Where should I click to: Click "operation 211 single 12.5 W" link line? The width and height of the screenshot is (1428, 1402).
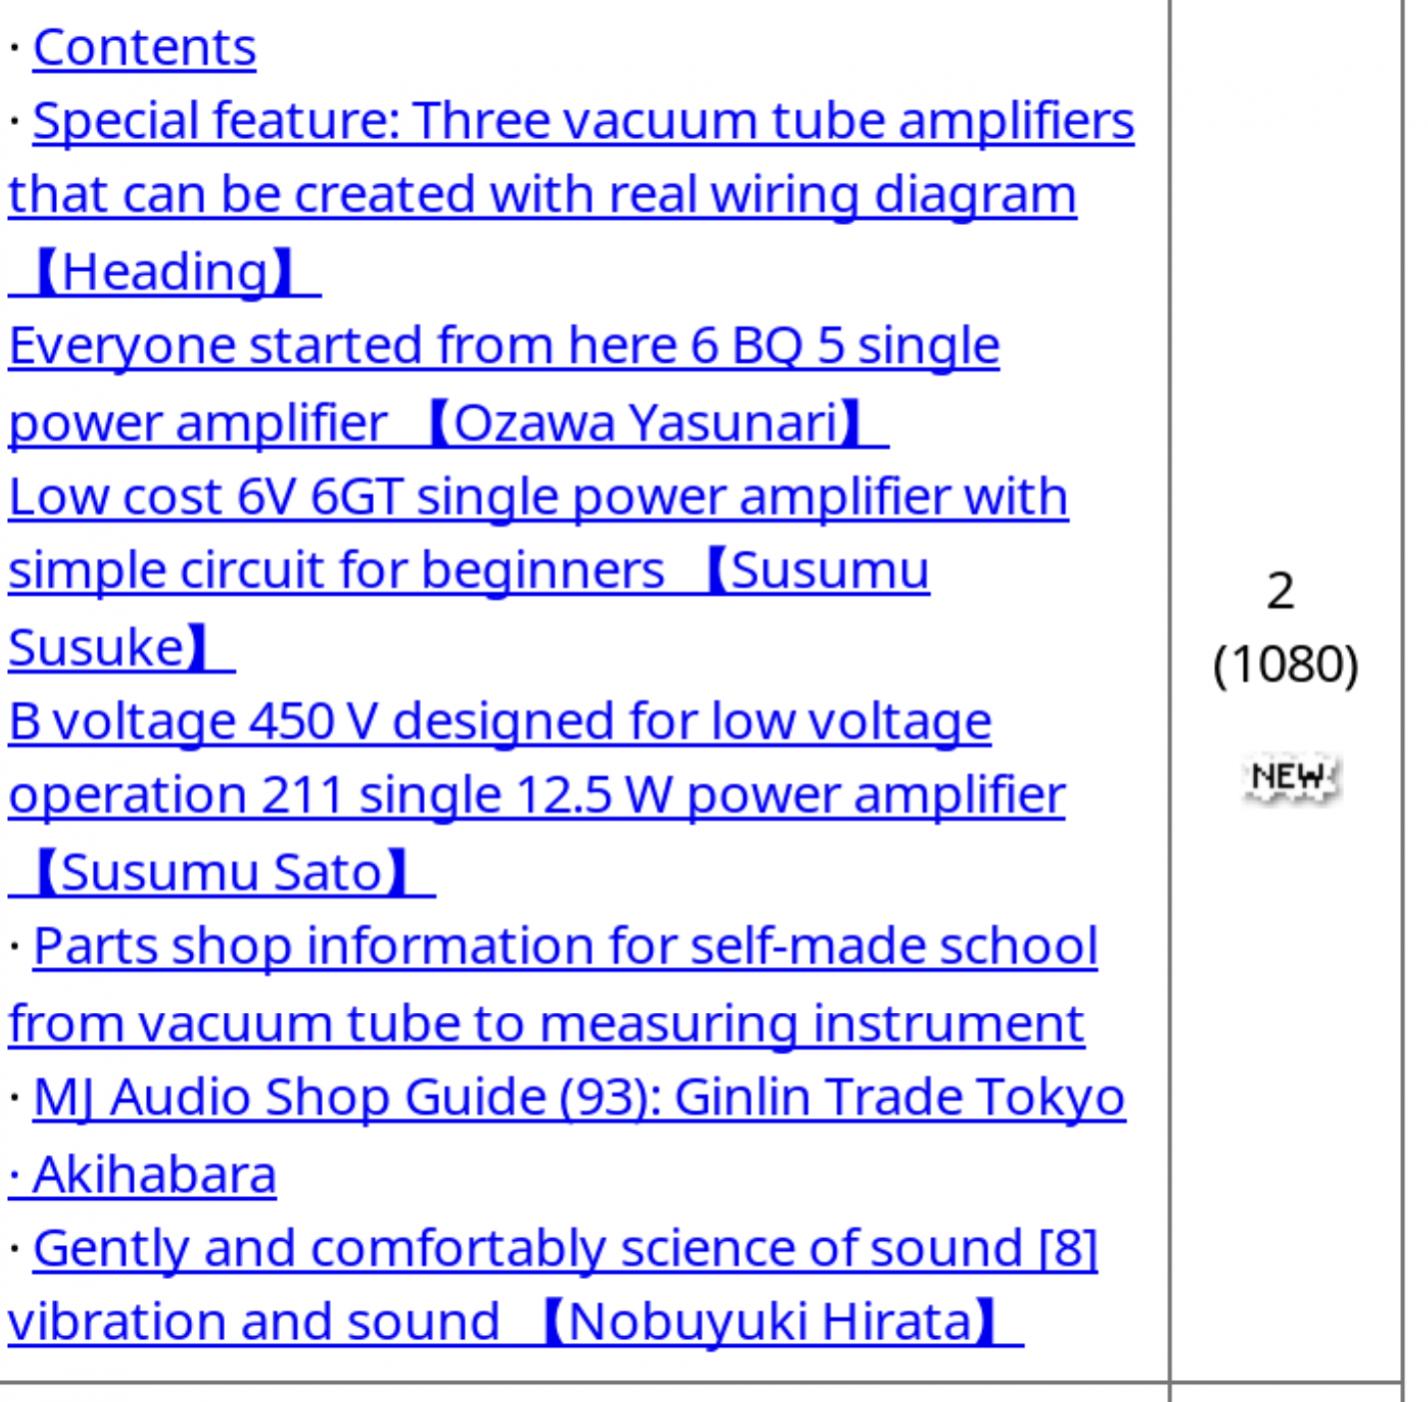point(537,796)
